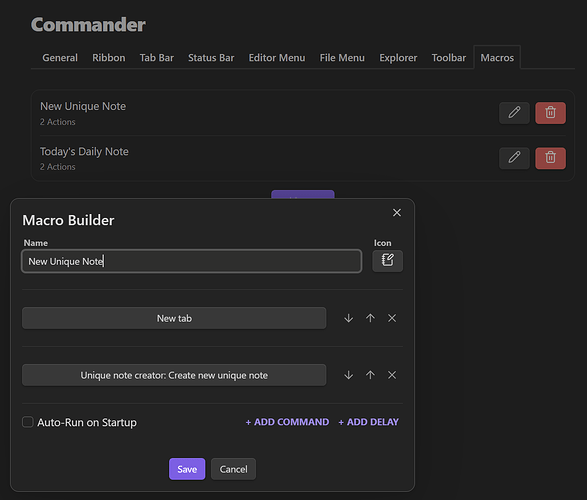
Task: Edit the Today's Daily Note macro
Action: (514, 158)
